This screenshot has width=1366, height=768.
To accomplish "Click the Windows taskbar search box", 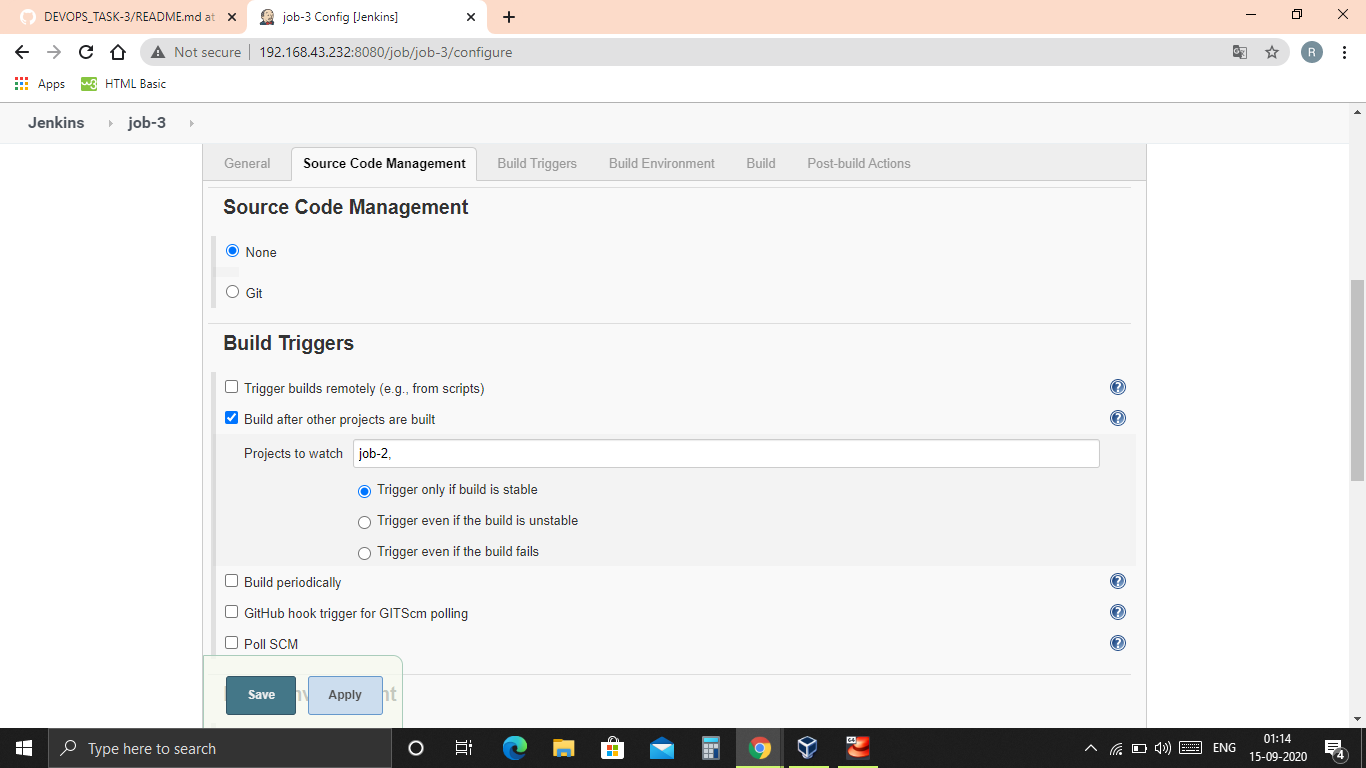I will click(x=220, y=748).
